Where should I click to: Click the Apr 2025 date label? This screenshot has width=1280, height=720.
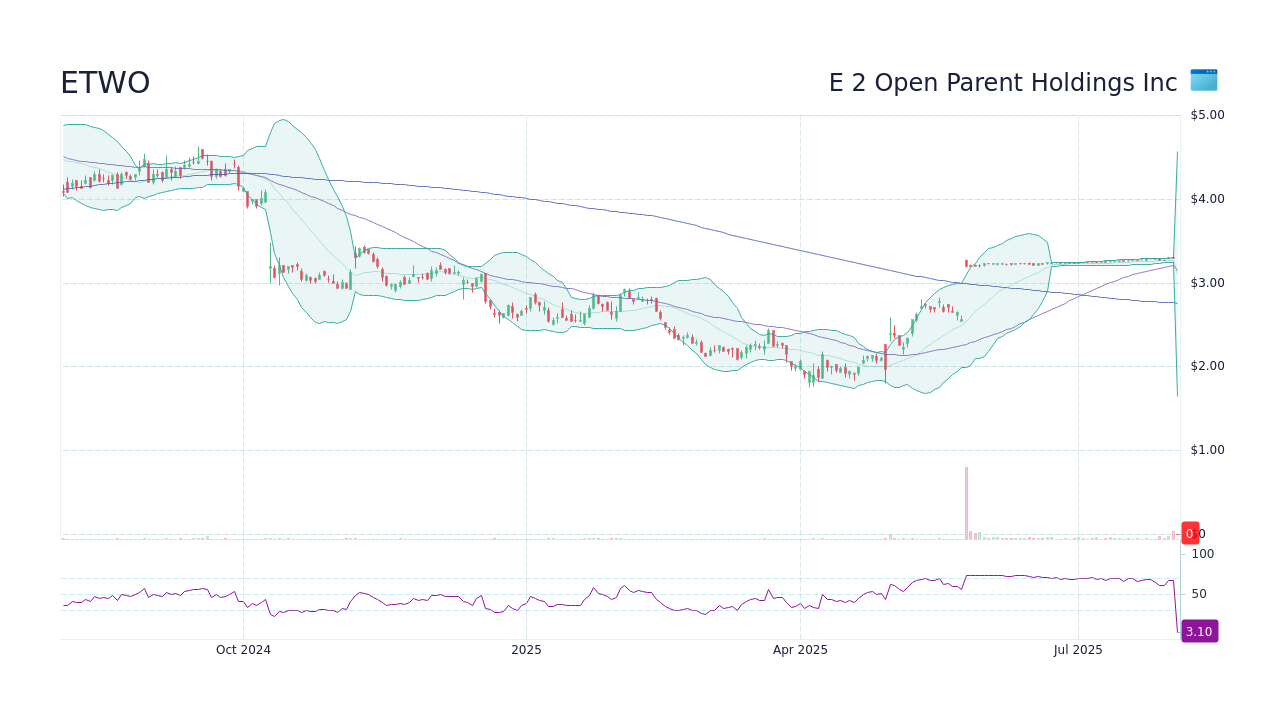[x=799, y=650]
